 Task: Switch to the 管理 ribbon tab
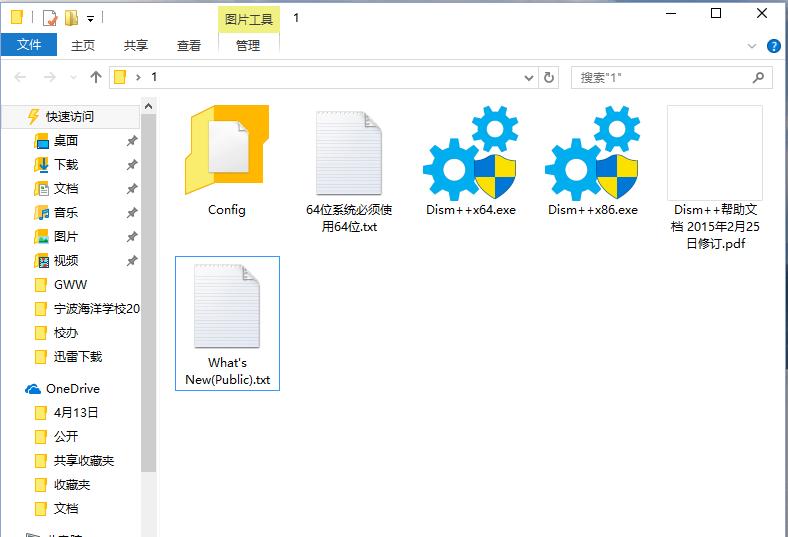pos(248,45)
